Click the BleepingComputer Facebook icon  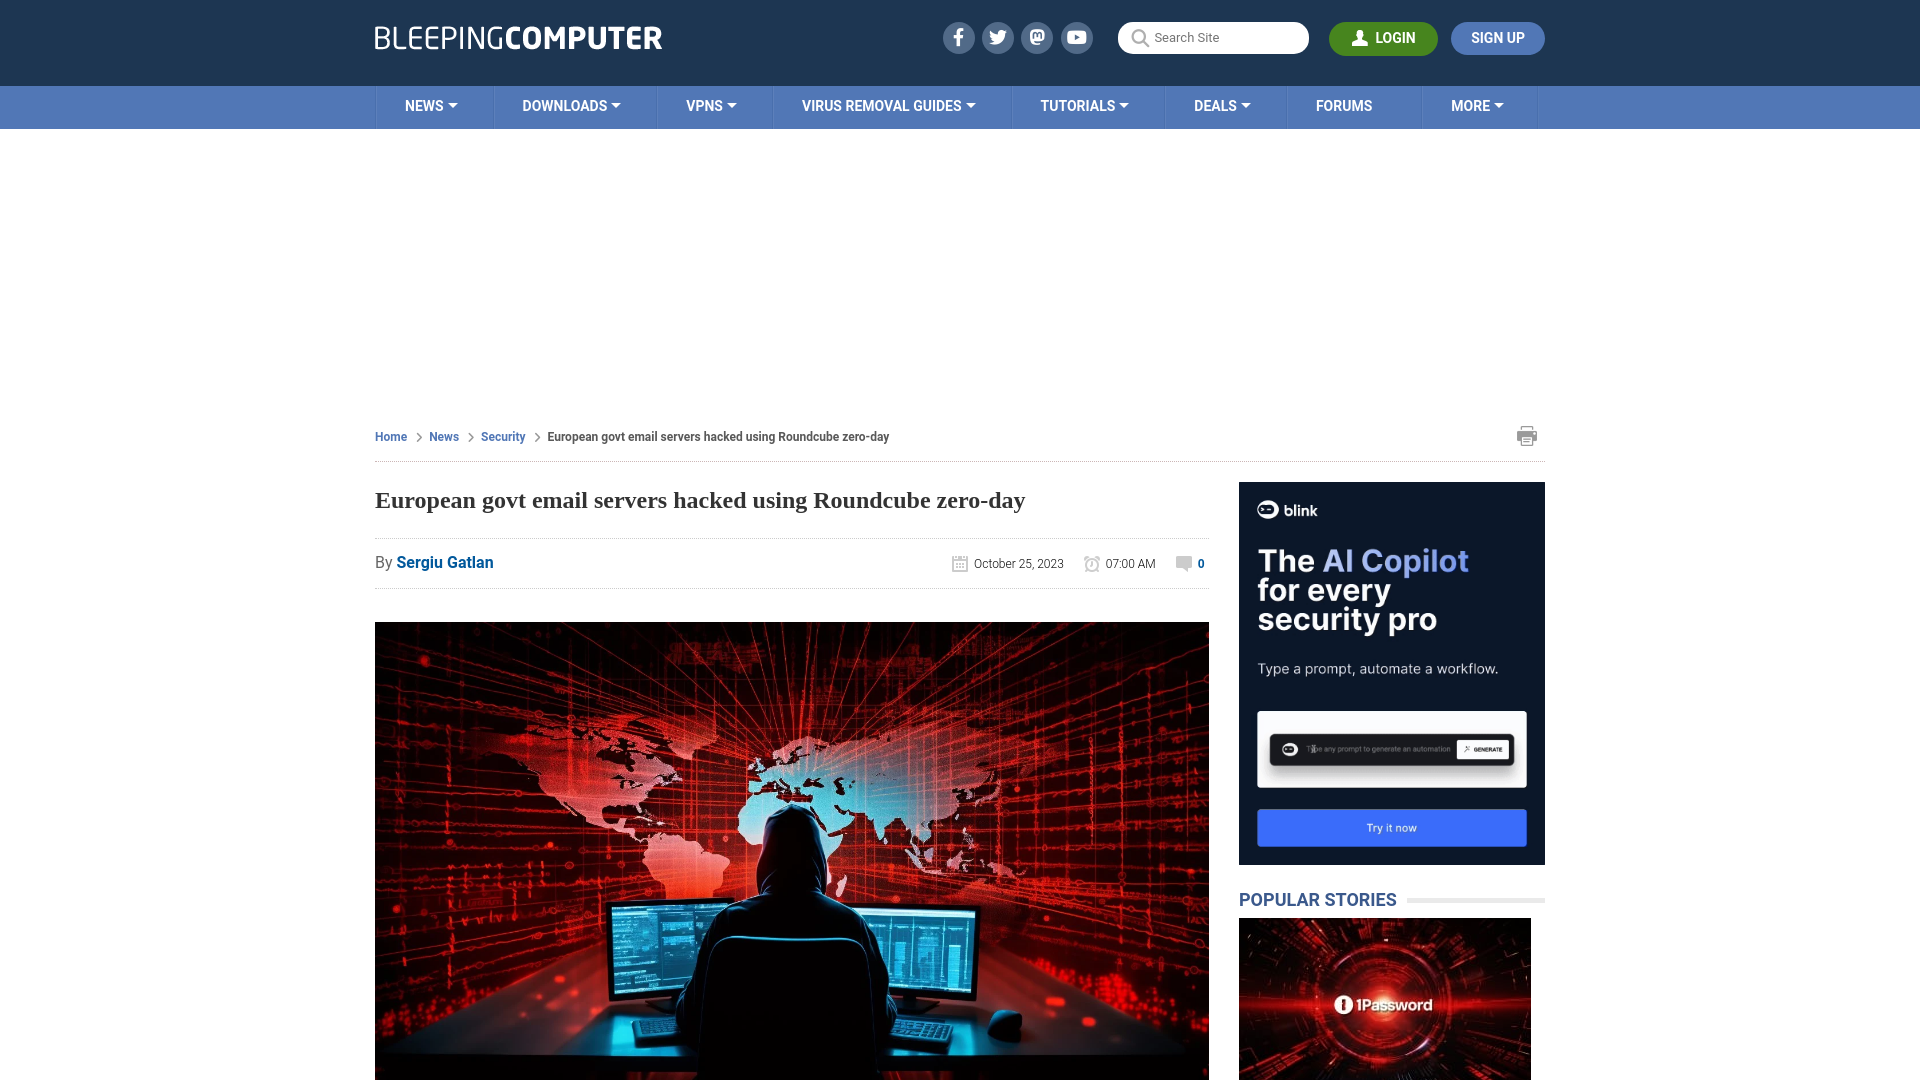point(959,37)
